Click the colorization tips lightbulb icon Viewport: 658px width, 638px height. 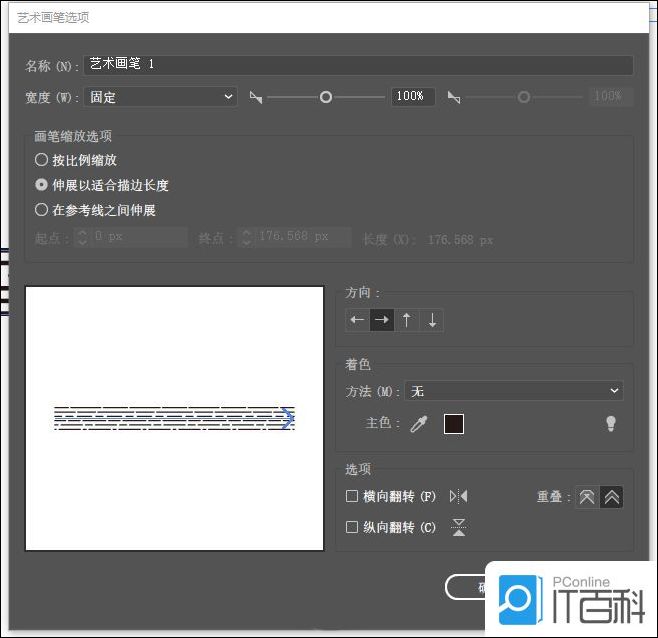click(x=611, y=424)
